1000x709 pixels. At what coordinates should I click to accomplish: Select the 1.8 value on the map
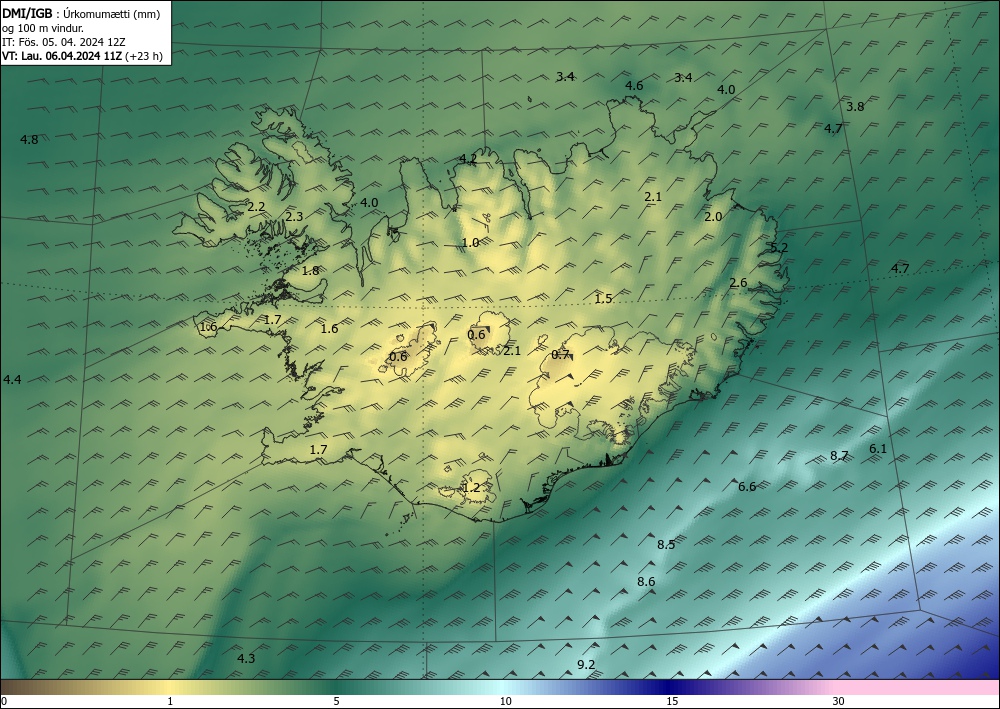[x=311, y=270]
